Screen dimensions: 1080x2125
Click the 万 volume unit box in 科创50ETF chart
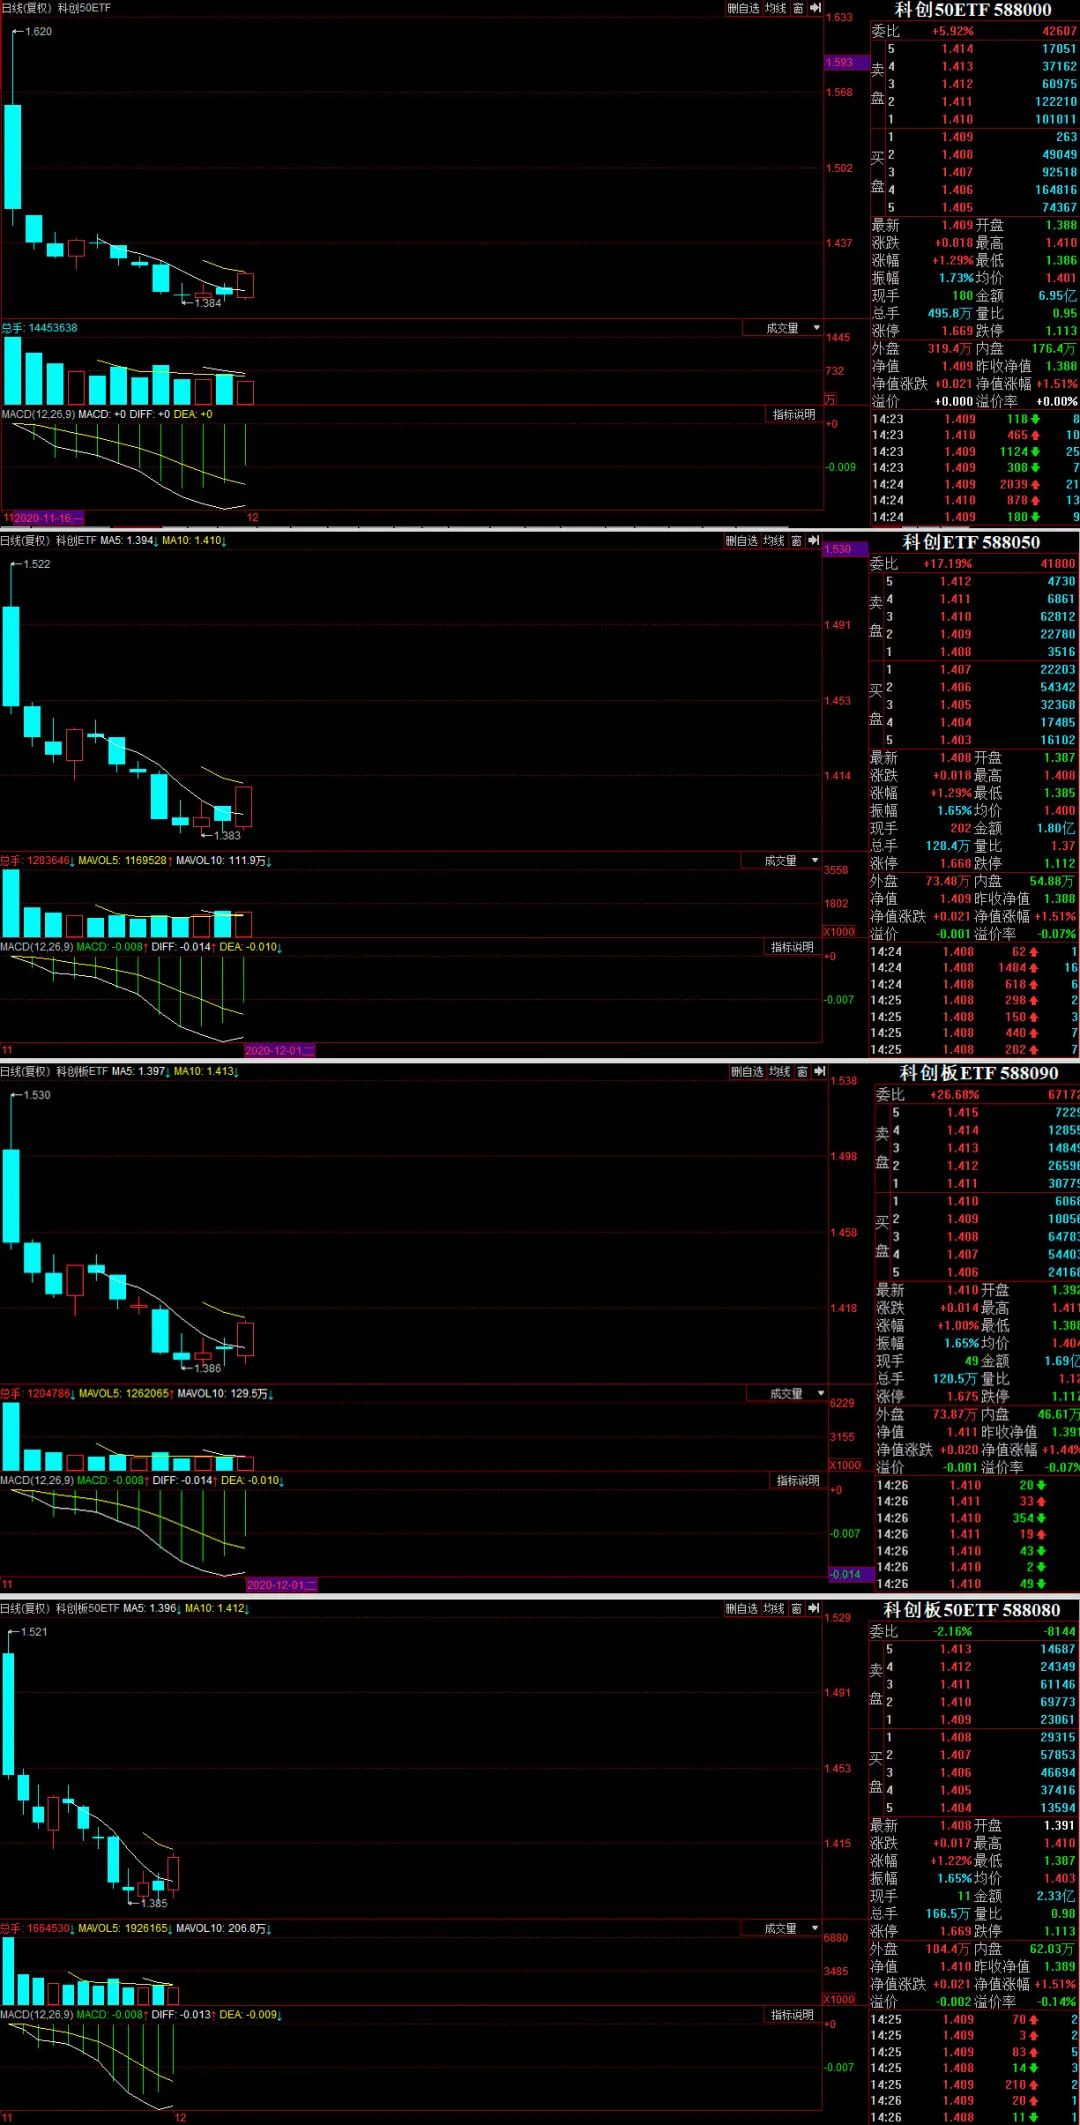[x=830, y=400]
